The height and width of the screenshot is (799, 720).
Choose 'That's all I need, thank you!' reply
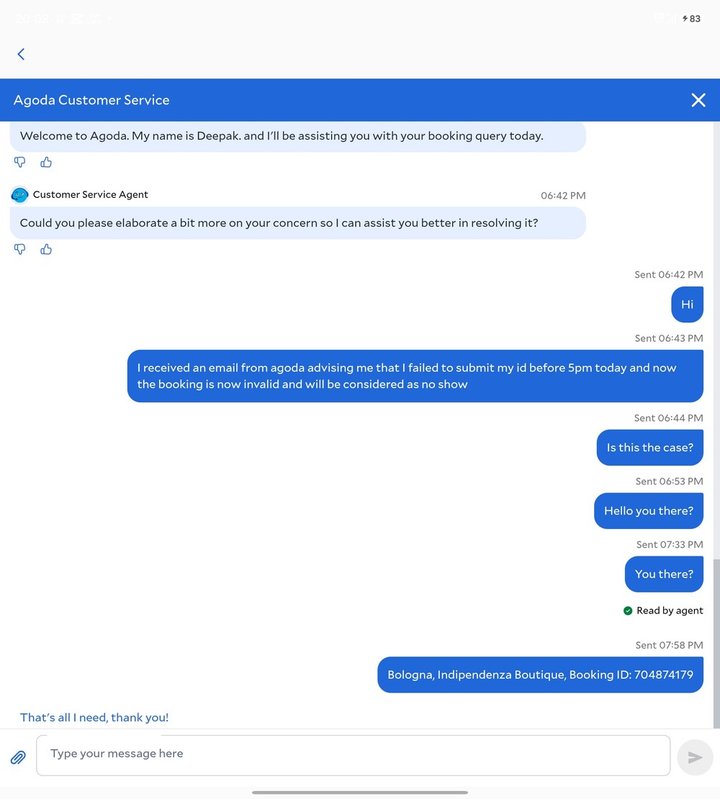point(94,717)
